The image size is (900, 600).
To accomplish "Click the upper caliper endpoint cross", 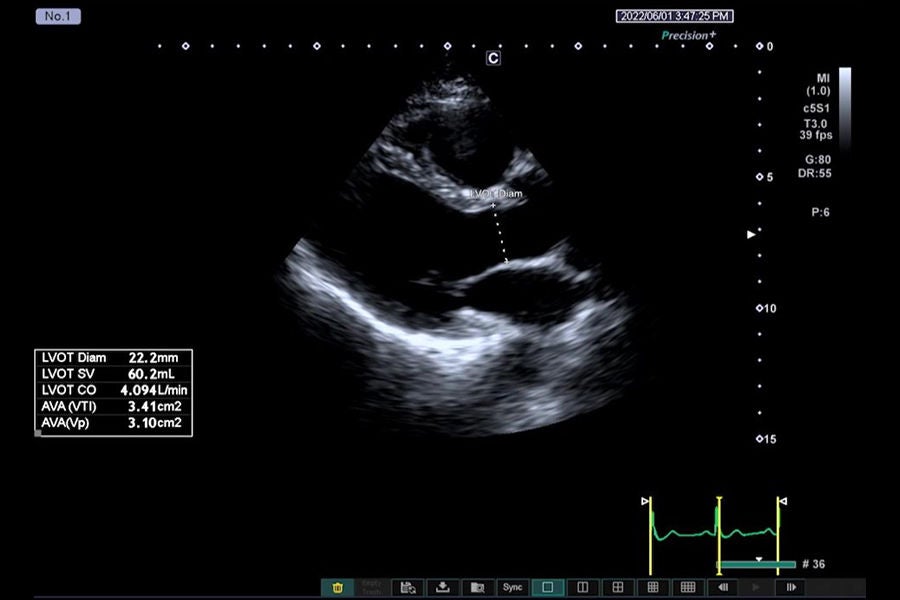I will (x=493, y=206).
